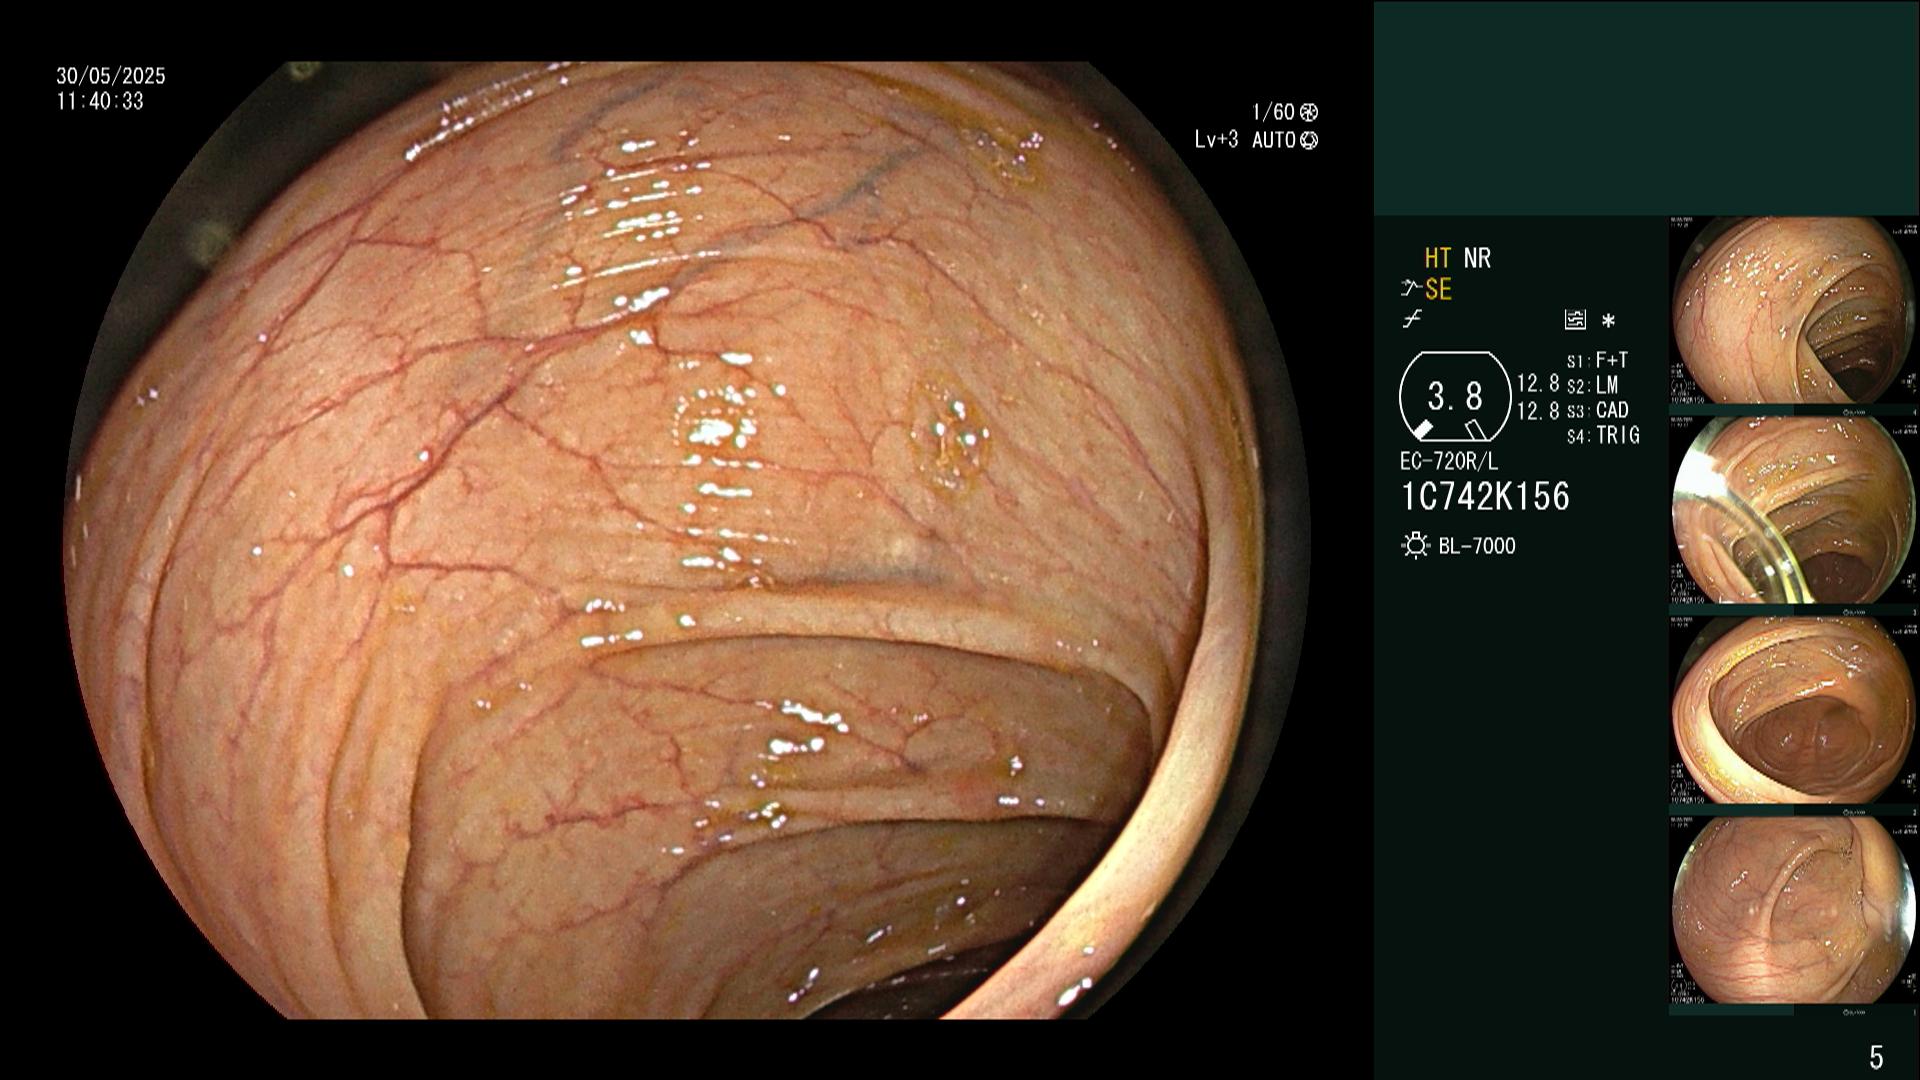
Task: Click the S4: TRIG switch assignment
Action: point(1603,436)
